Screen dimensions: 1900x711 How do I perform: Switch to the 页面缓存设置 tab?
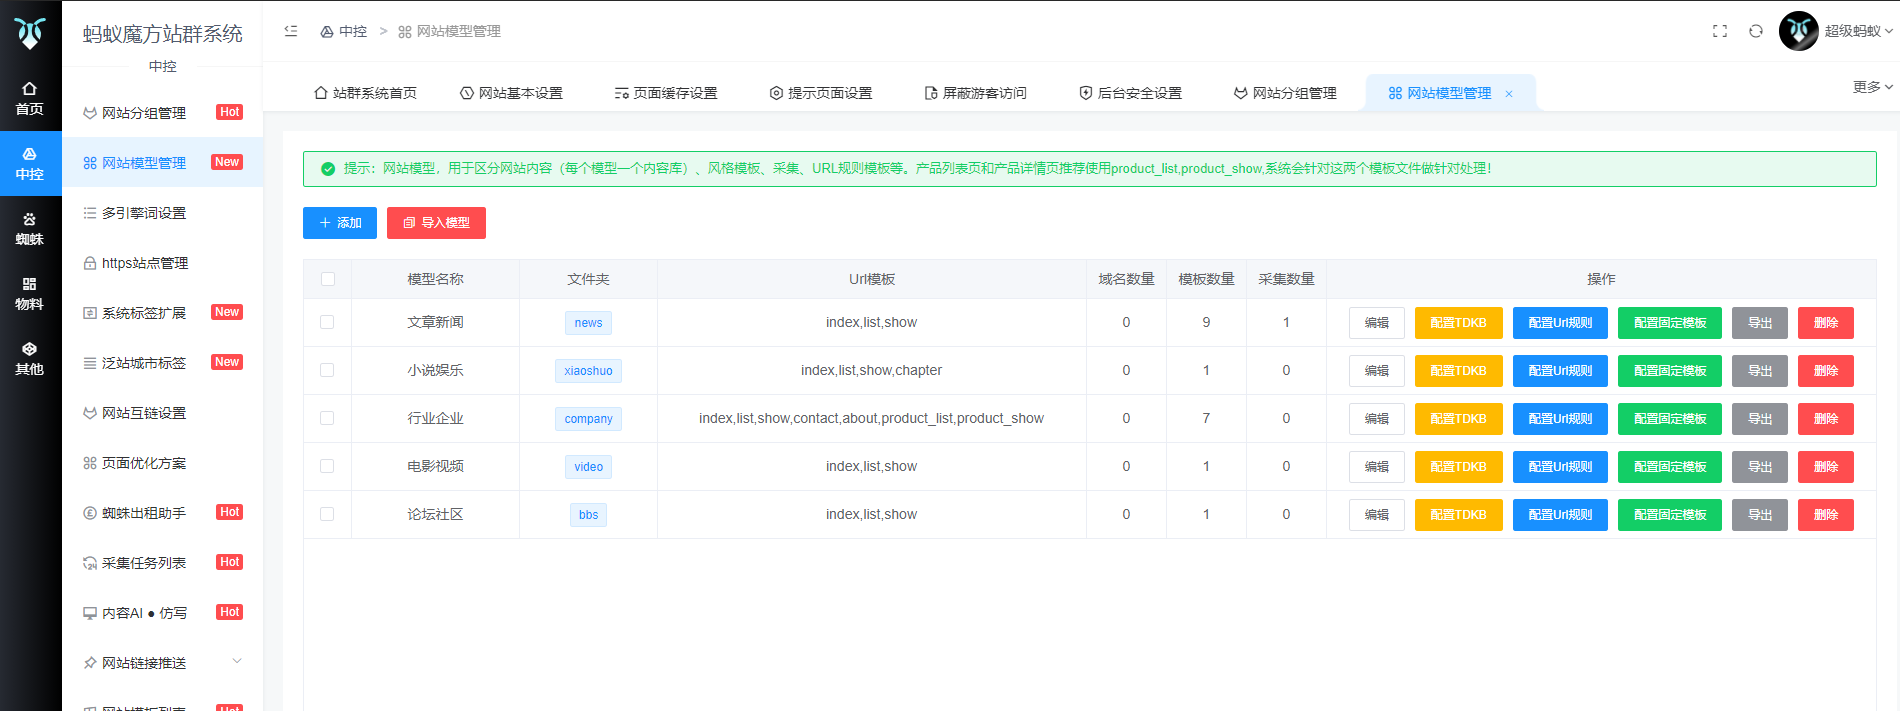point(666,93)
